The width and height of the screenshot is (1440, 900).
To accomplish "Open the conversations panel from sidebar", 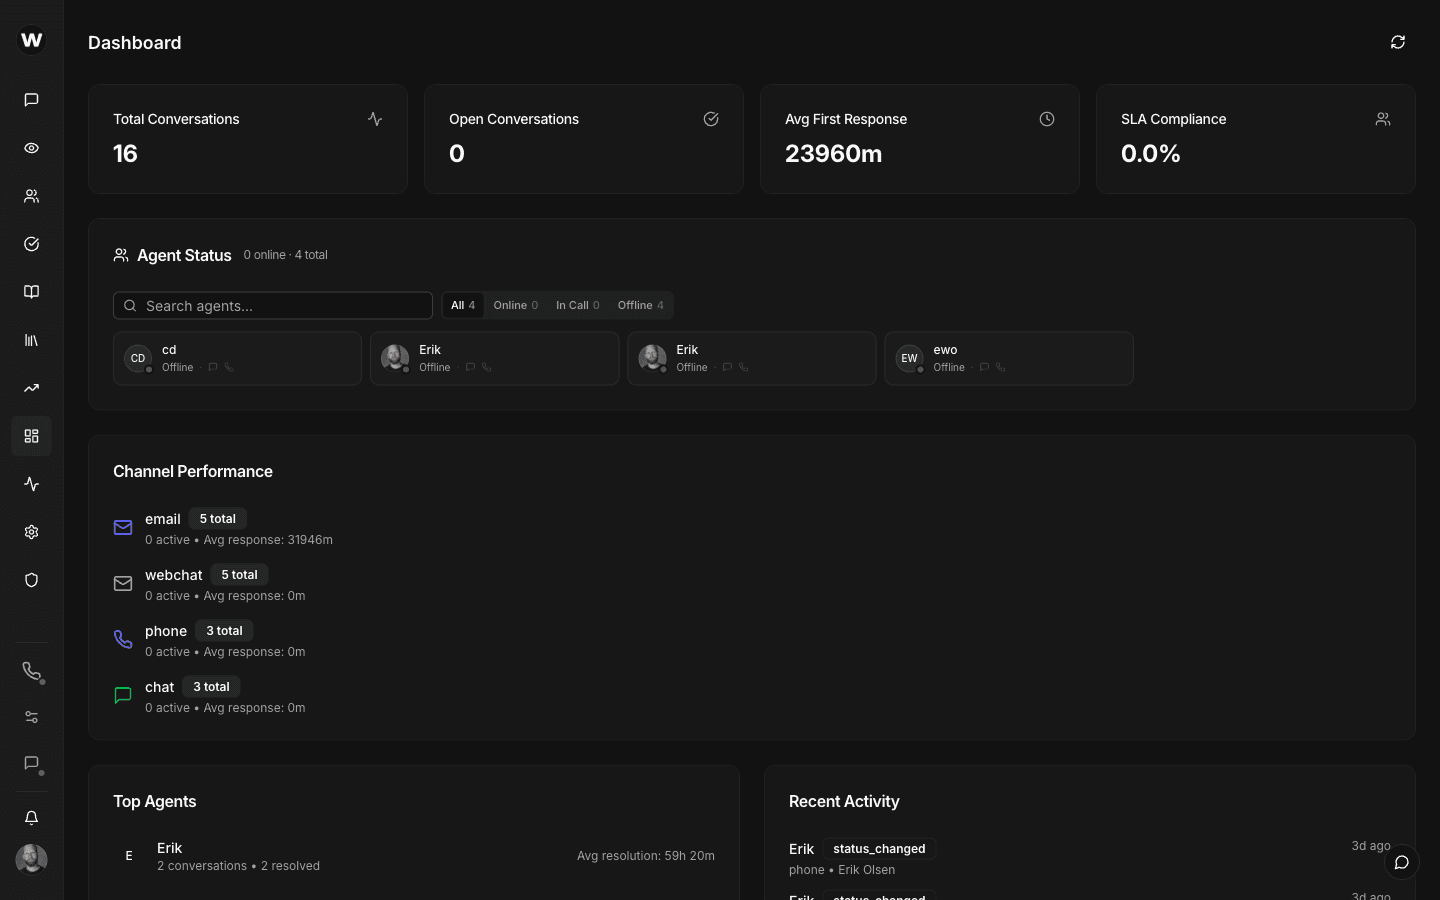I will click(31, 100).
